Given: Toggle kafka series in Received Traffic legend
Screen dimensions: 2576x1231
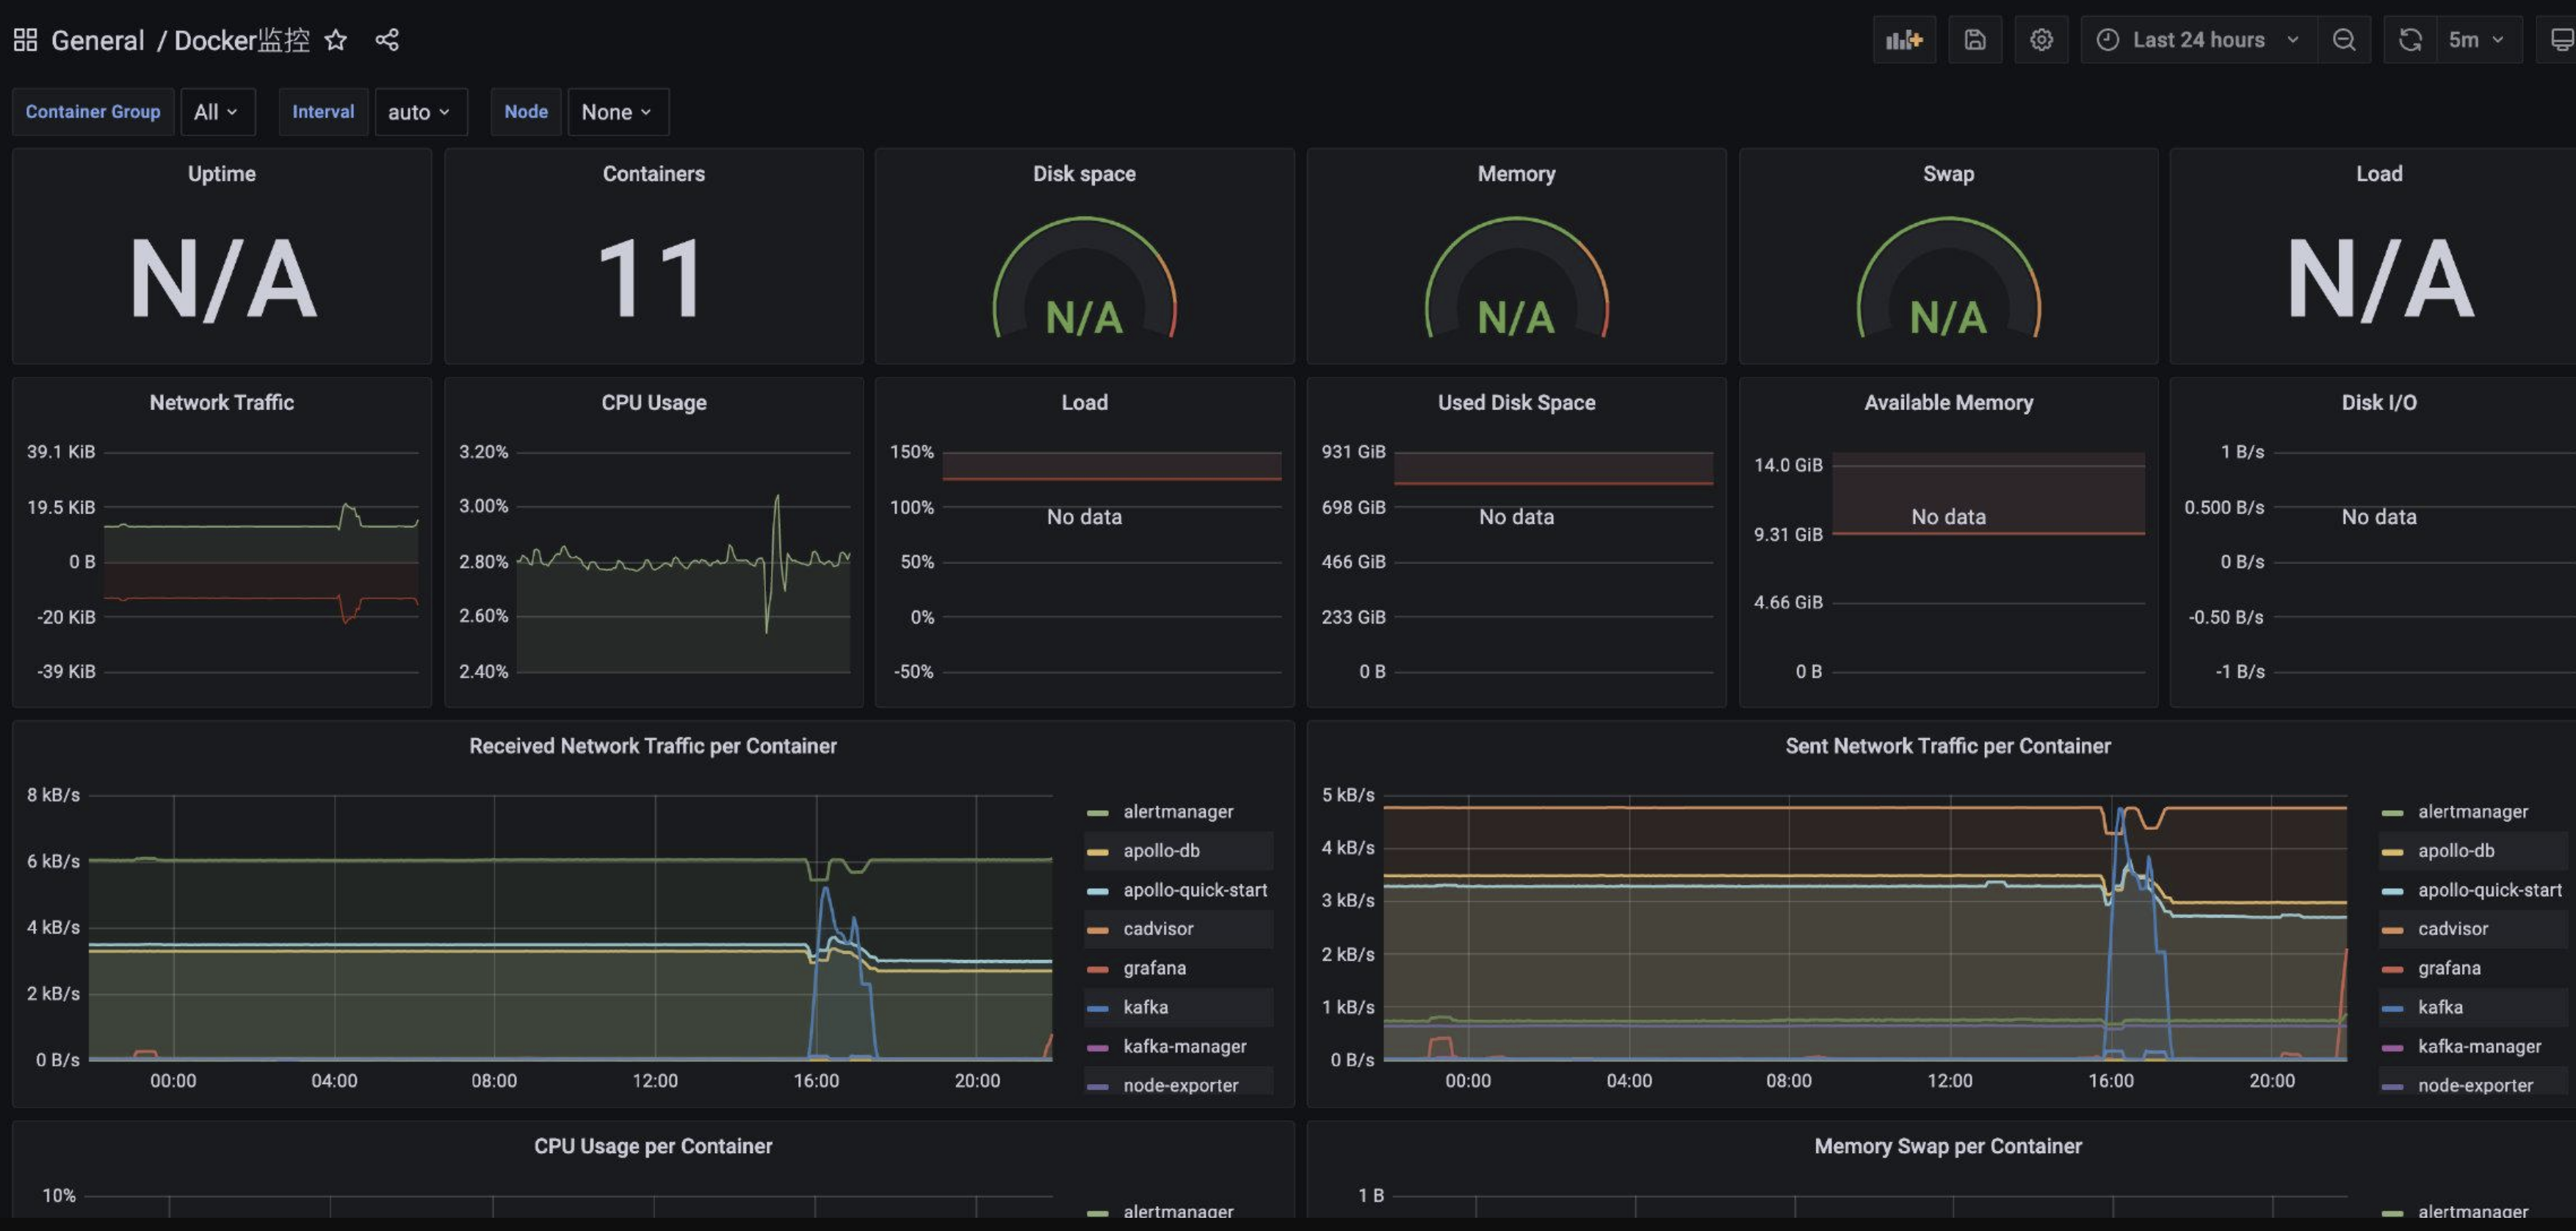Looking at the screenshot, I should pyautogui.click(x=1145, y=1007).
